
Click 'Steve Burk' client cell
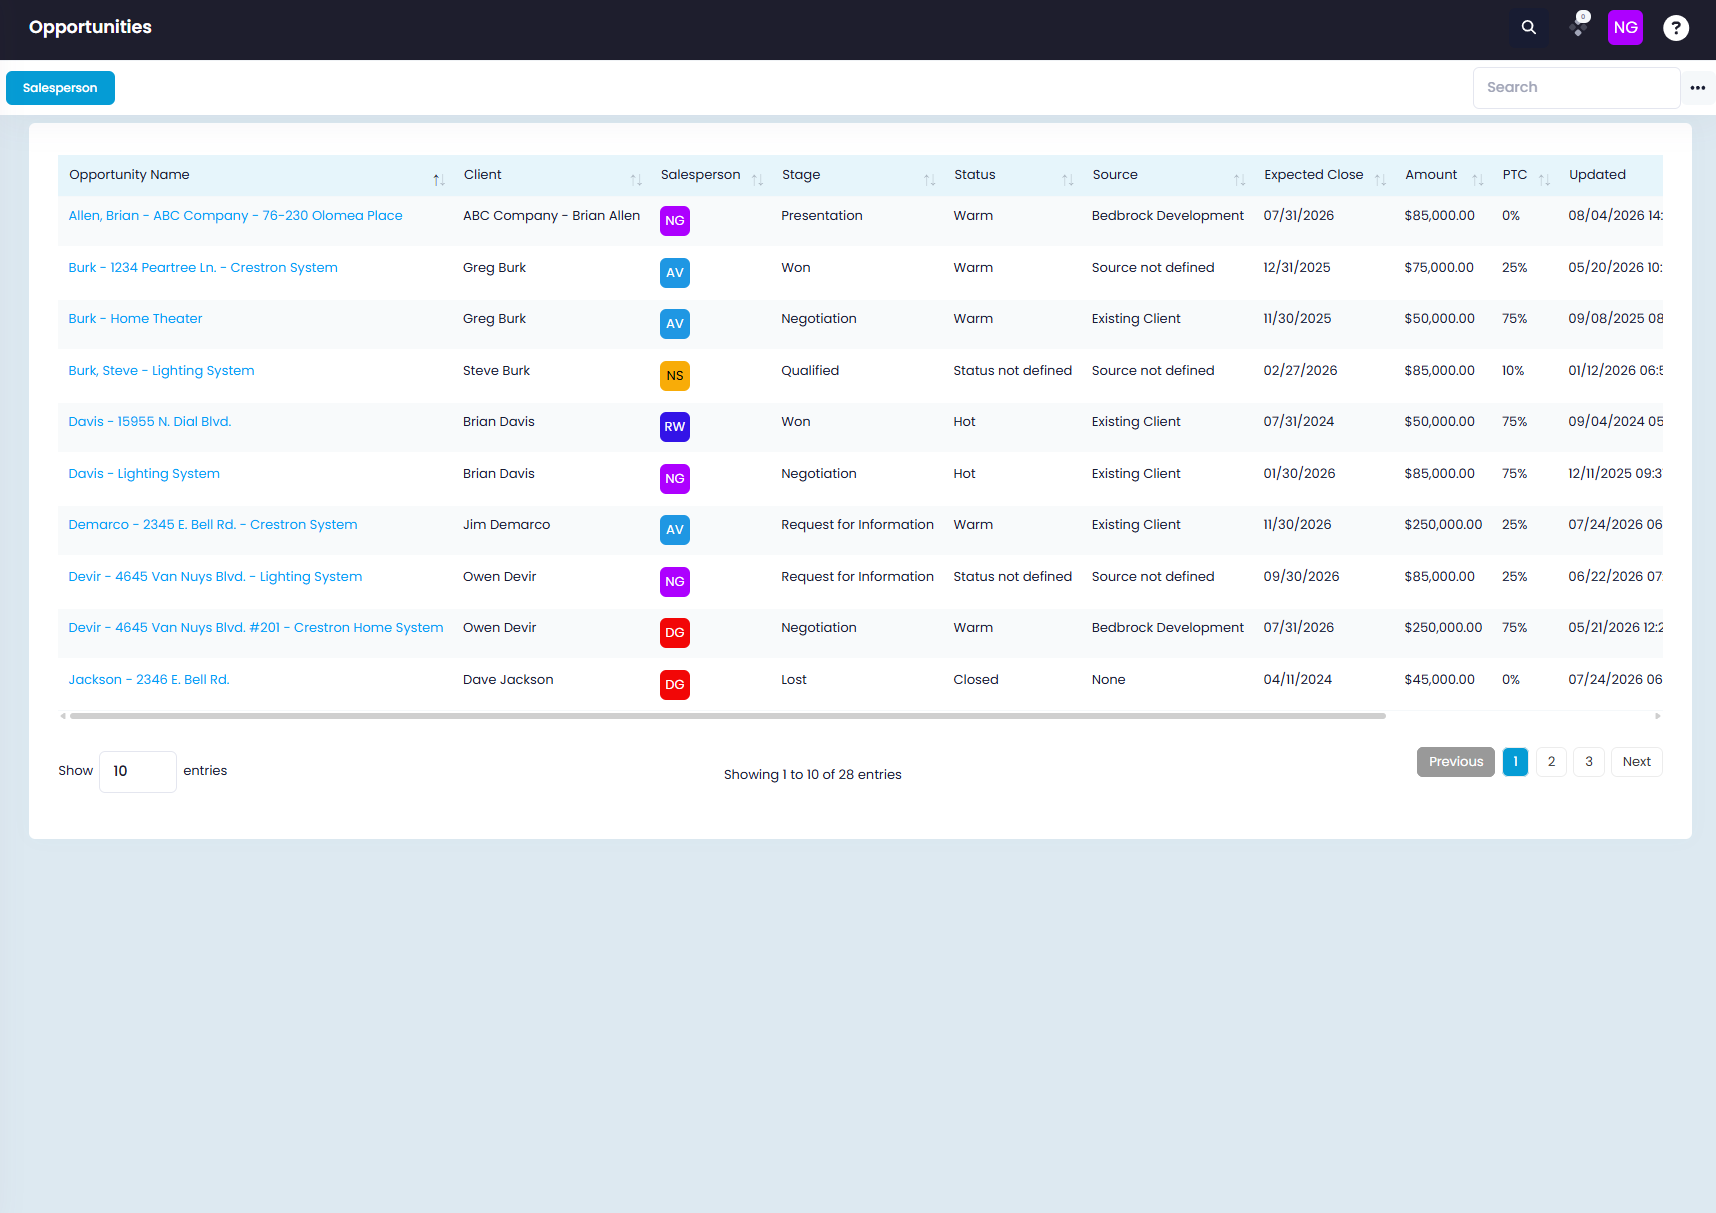496,371
